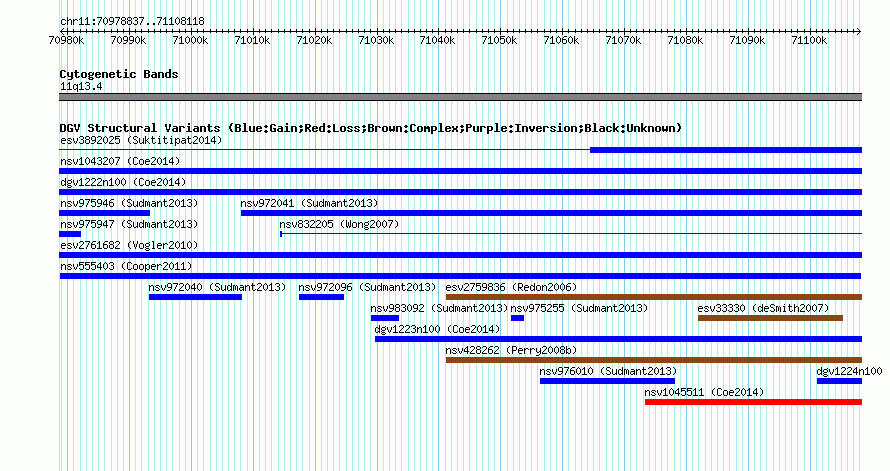Click the thick blue segment of esv3892025
The width and height of the screenshot is (890, 471).
click(726, 150)
